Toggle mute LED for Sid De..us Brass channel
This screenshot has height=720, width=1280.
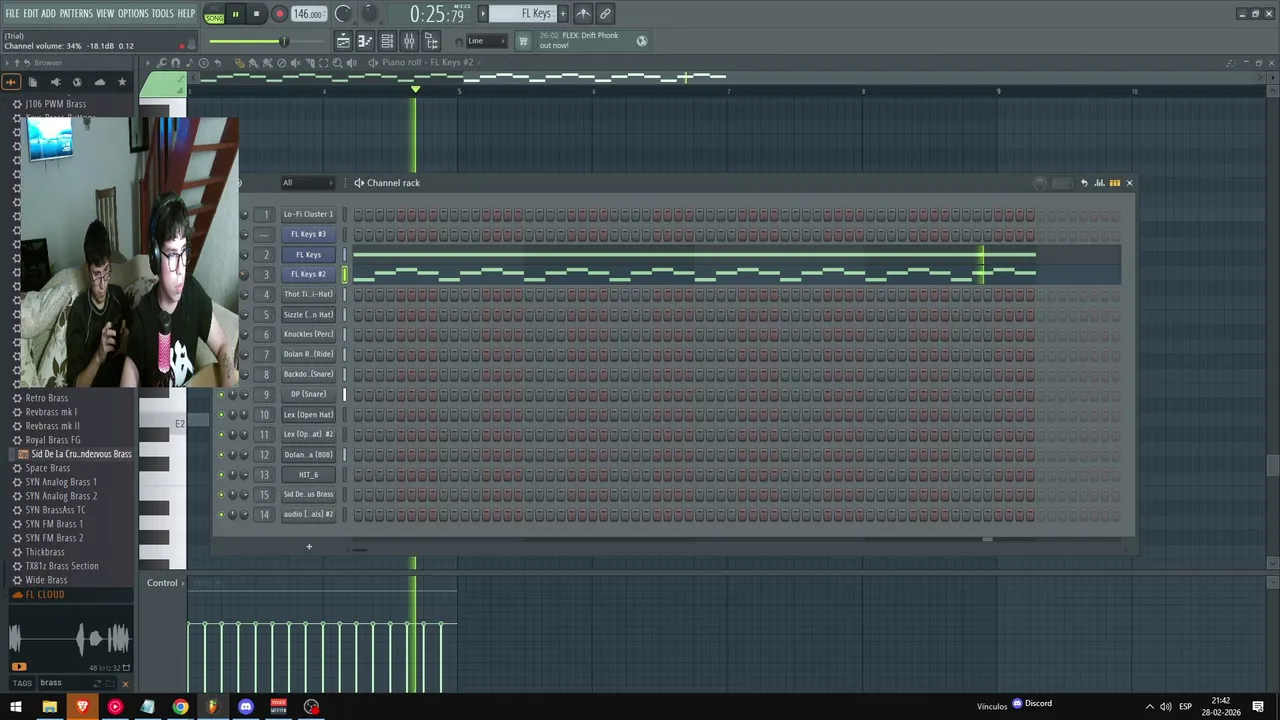pos(221,494)
